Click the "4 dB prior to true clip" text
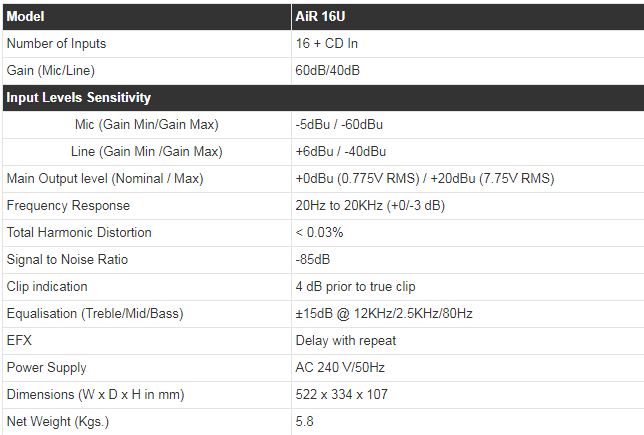Viewport: 644px width, 435px height. click(357, 287)
